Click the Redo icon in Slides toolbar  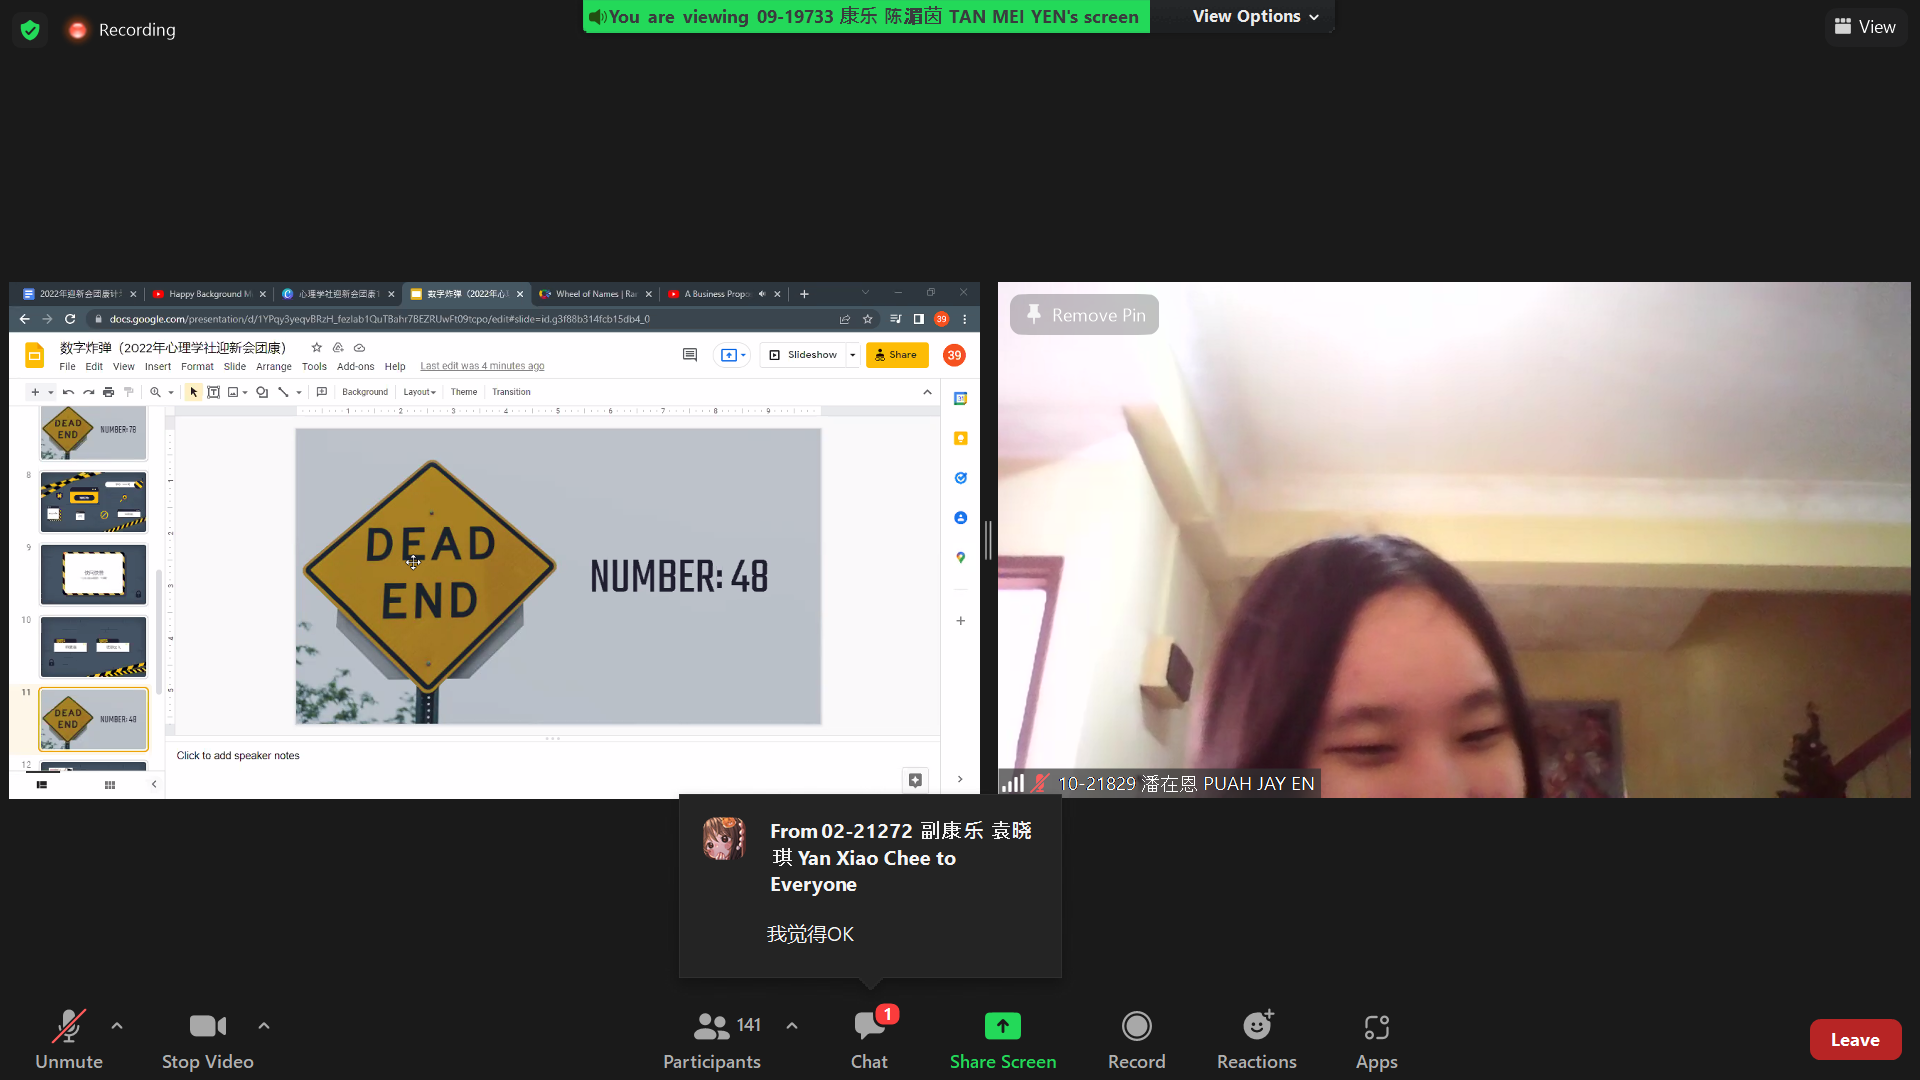[x=88, y=392]
